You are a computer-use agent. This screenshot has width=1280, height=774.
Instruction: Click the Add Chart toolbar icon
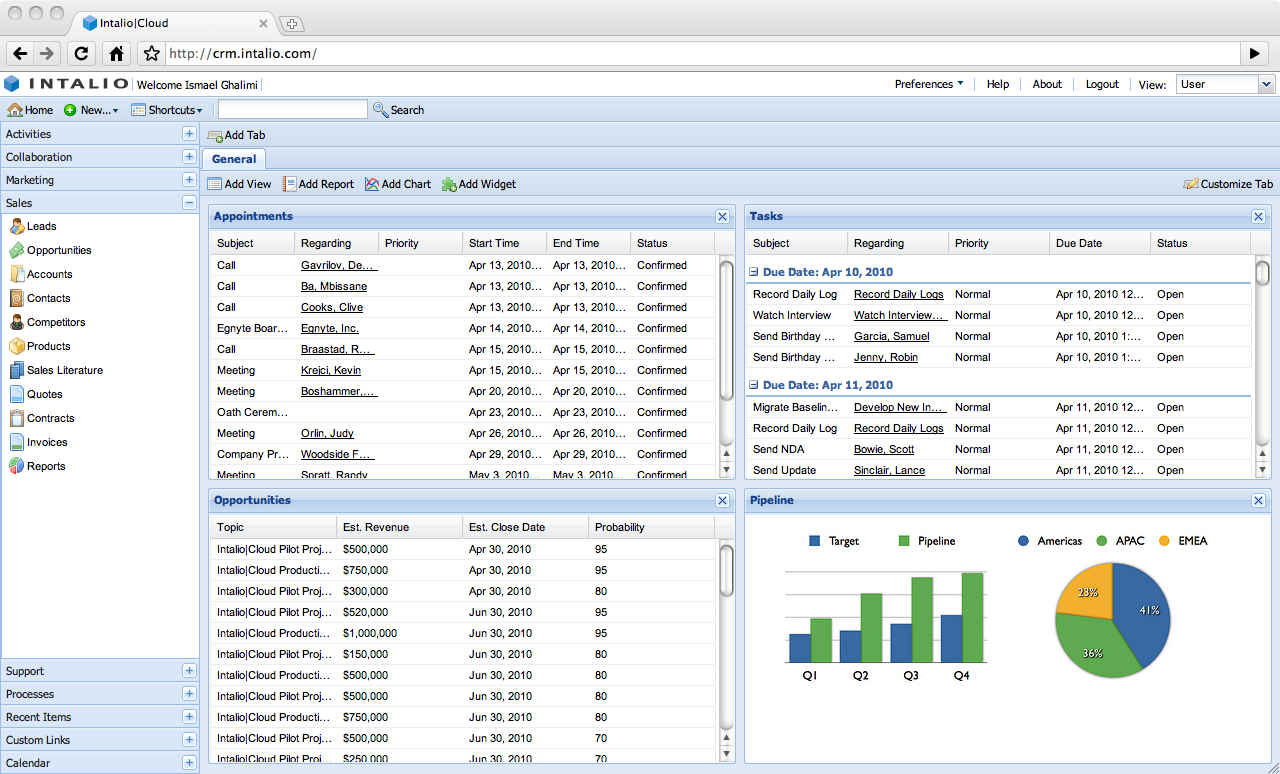tap(373, 184)
